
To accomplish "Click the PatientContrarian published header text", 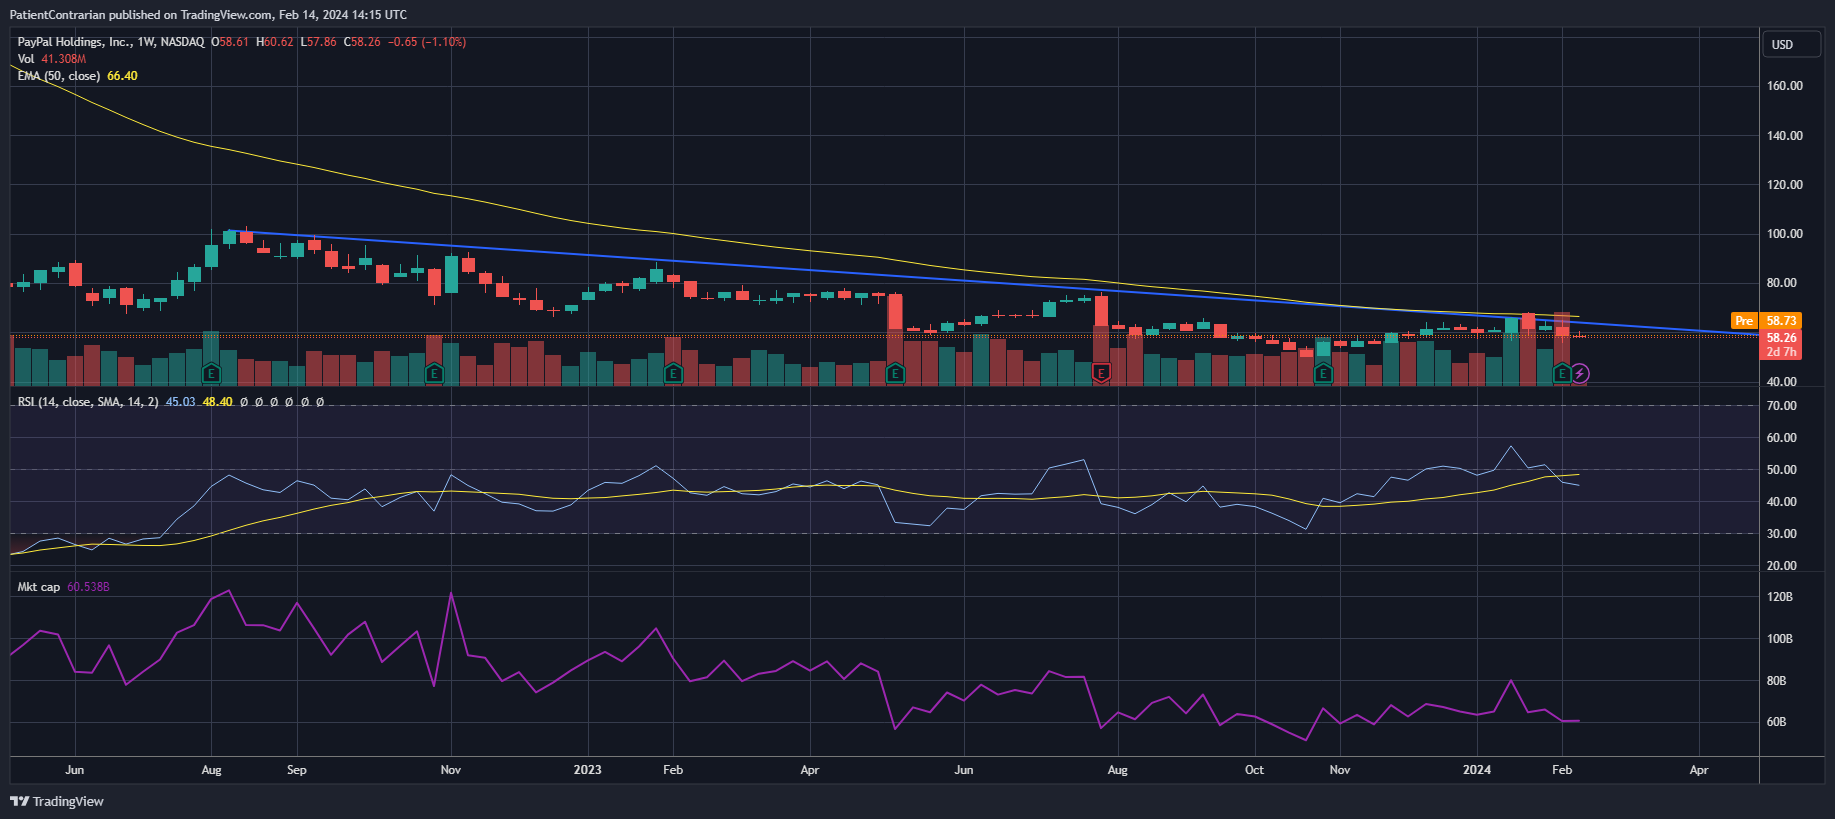I will (x=208, y=15).
